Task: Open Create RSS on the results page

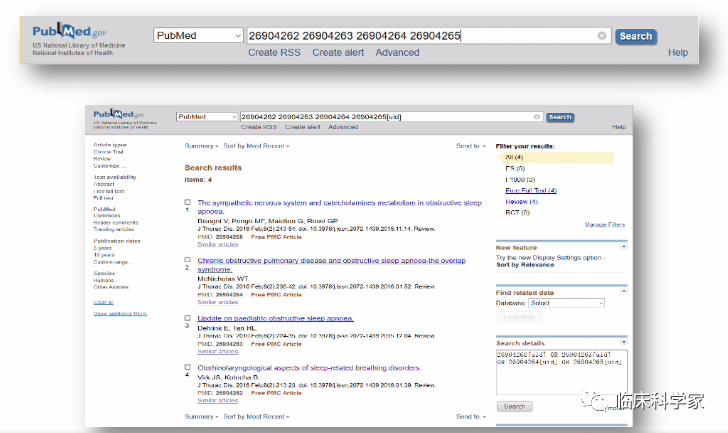Action: tap(259, 127)
